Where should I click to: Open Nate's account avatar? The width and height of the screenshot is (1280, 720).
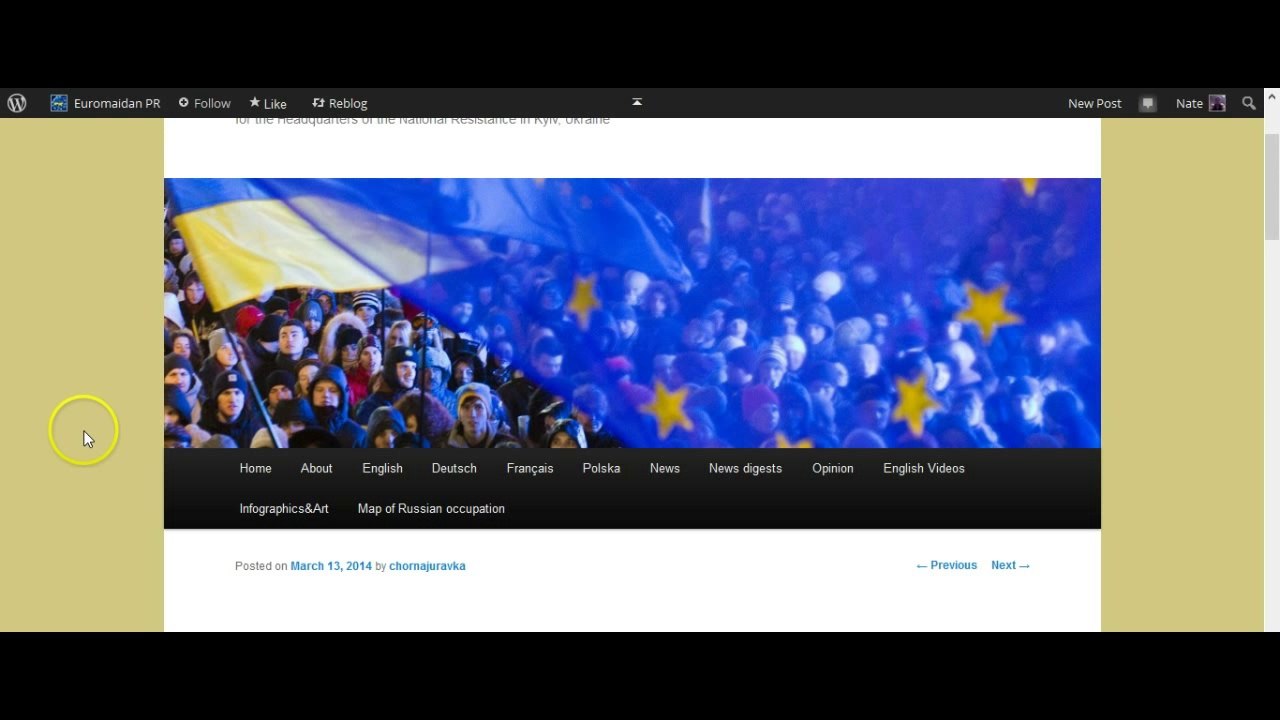(x=1217, y=103)
